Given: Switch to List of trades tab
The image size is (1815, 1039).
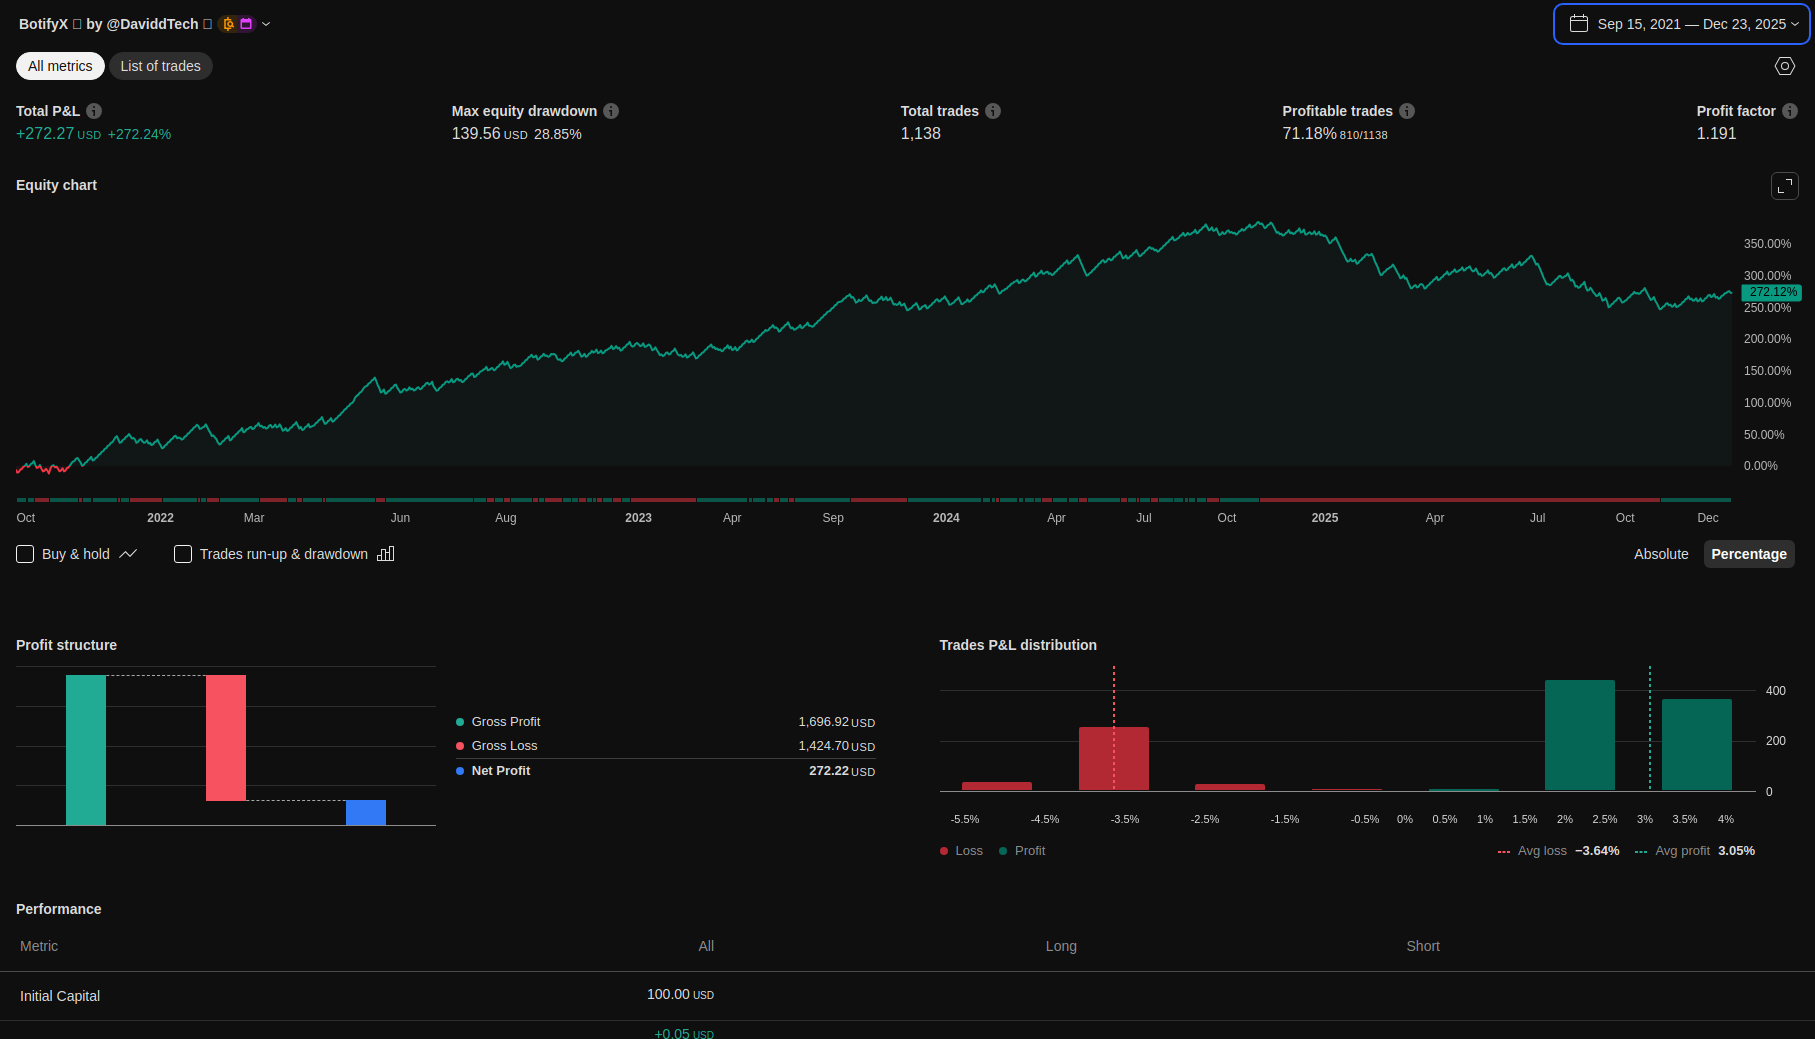Looking at the screenshot, I should [x=160, y=66].
